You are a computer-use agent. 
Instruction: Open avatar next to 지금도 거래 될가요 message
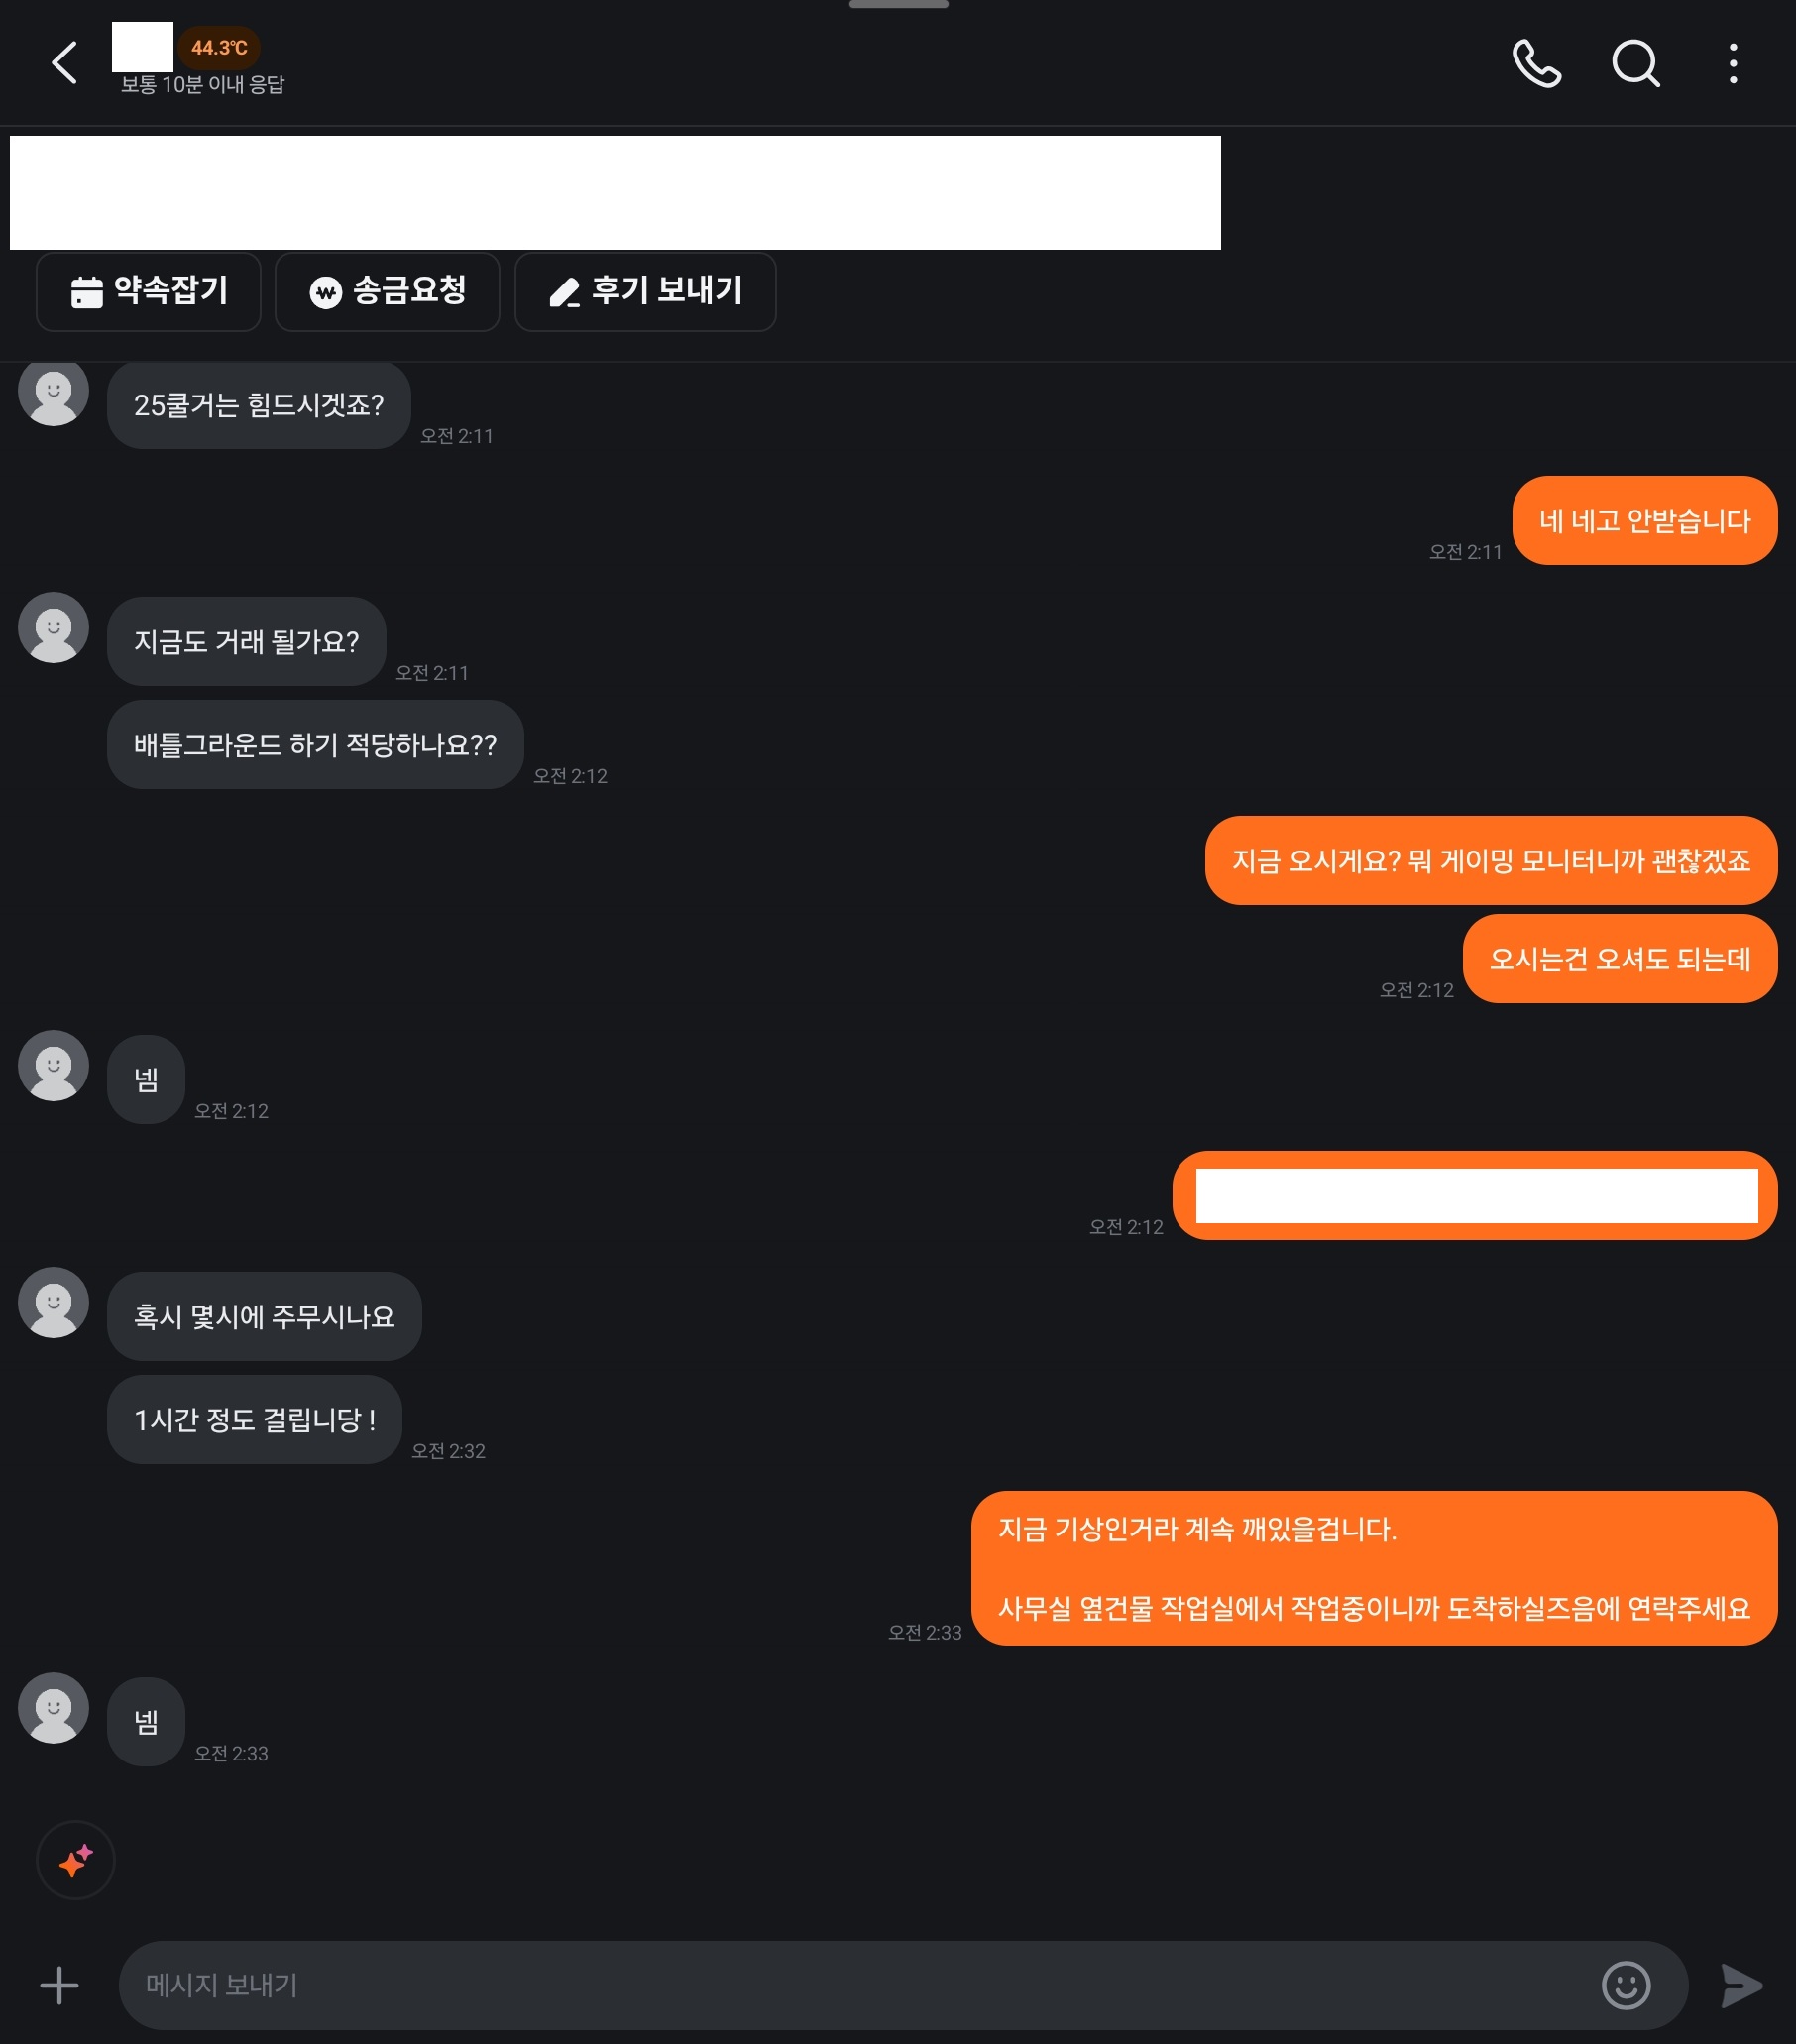coord(54,628)
